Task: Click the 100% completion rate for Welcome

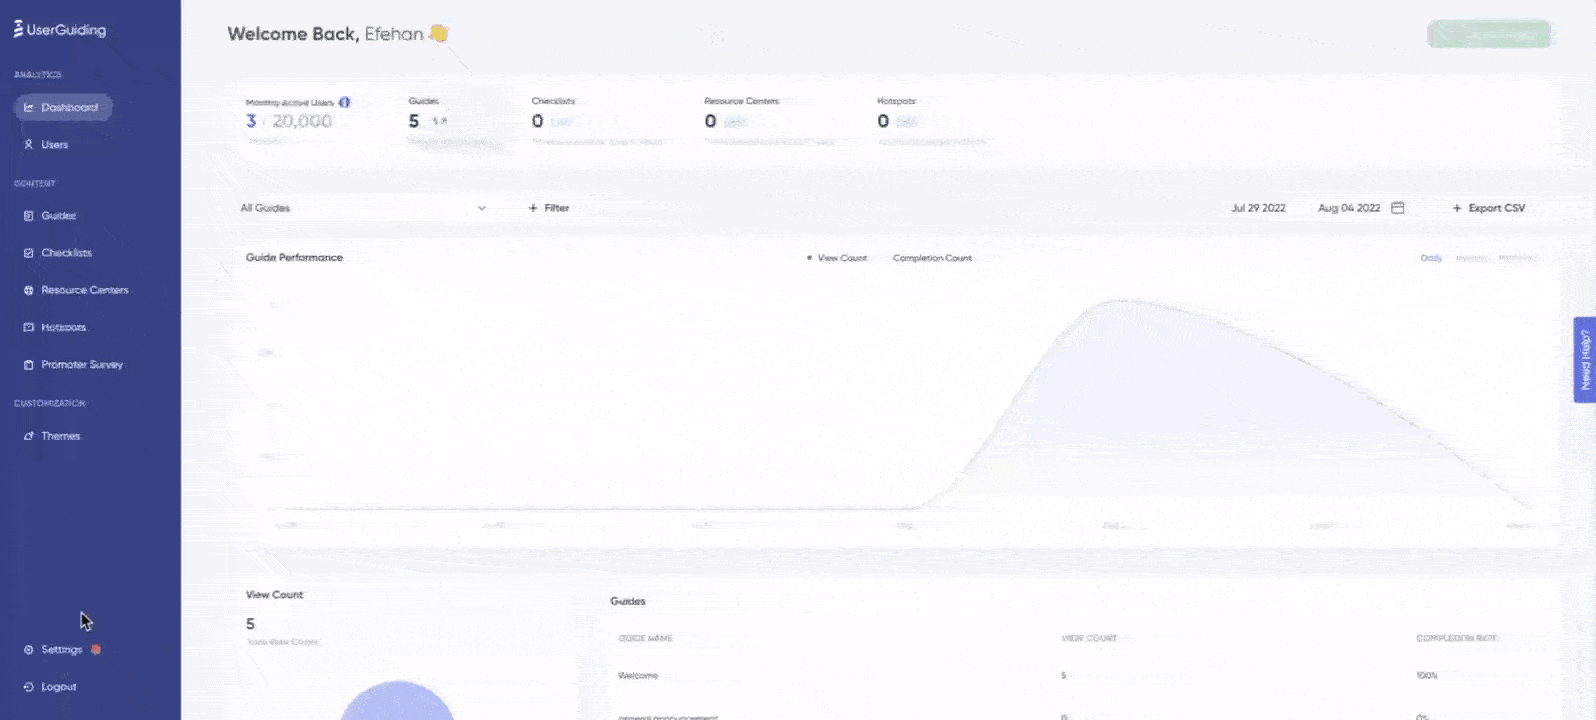Action: pos(1427,676)
